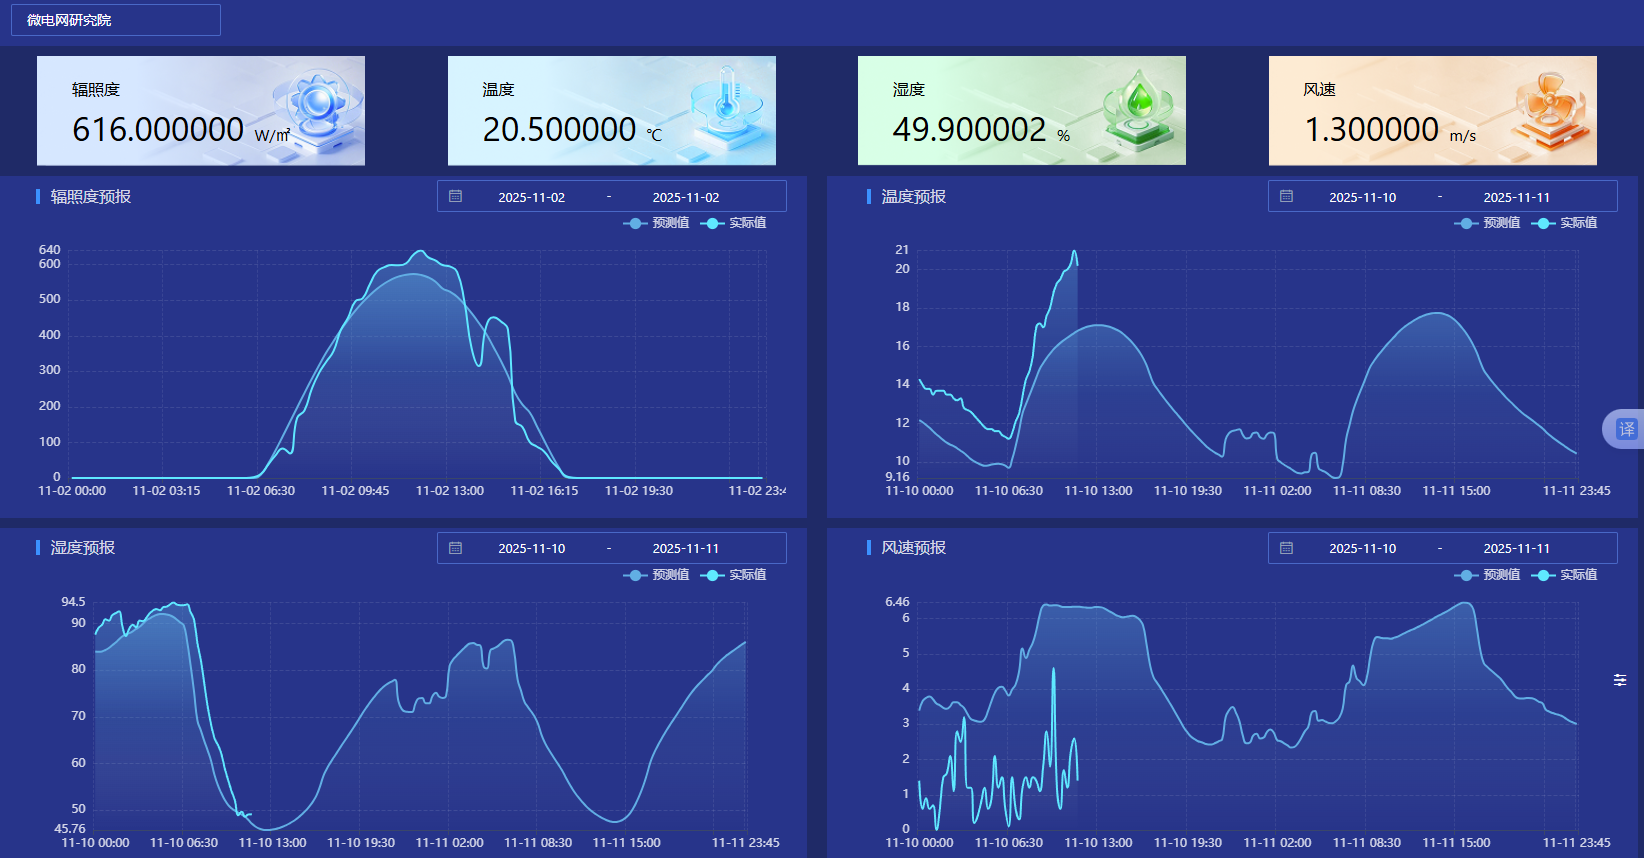Image resolution: width=1644 pixels, height=858 pixels.
Task: Toggle 预测值 legend in 辐照度预报 chart
Action: [x=656, y=223]
